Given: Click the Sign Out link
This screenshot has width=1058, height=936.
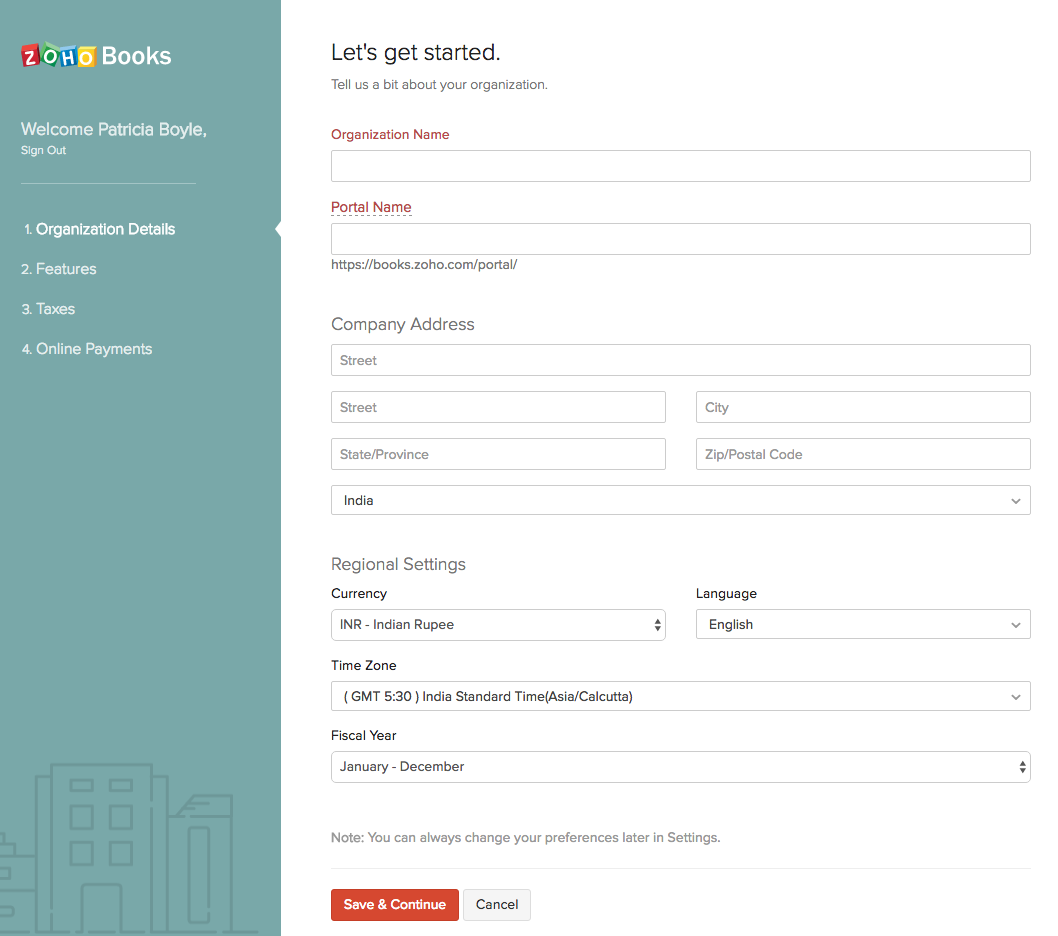Looking at the screenshot, I should pos(43,151).
